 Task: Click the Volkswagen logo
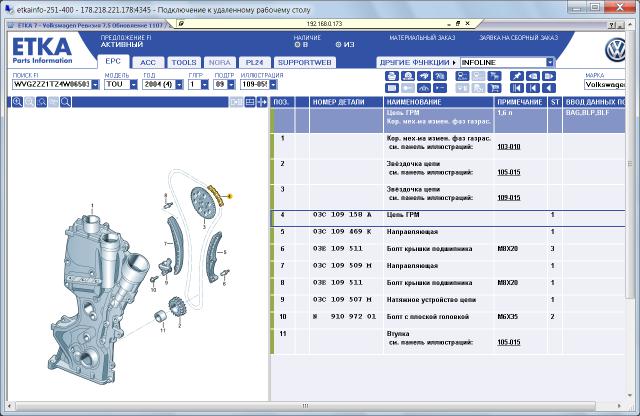[x=615, y=50]
